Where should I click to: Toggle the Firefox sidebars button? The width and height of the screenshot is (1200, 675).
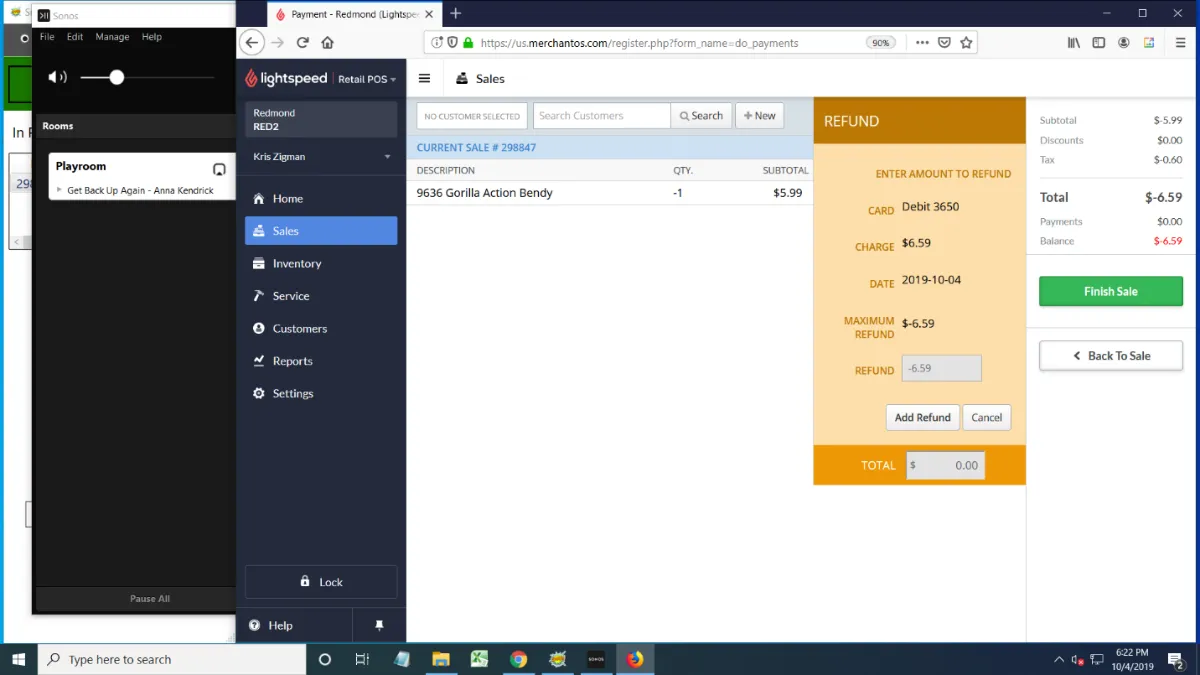pyautogui.click(x=1099, y=43)
